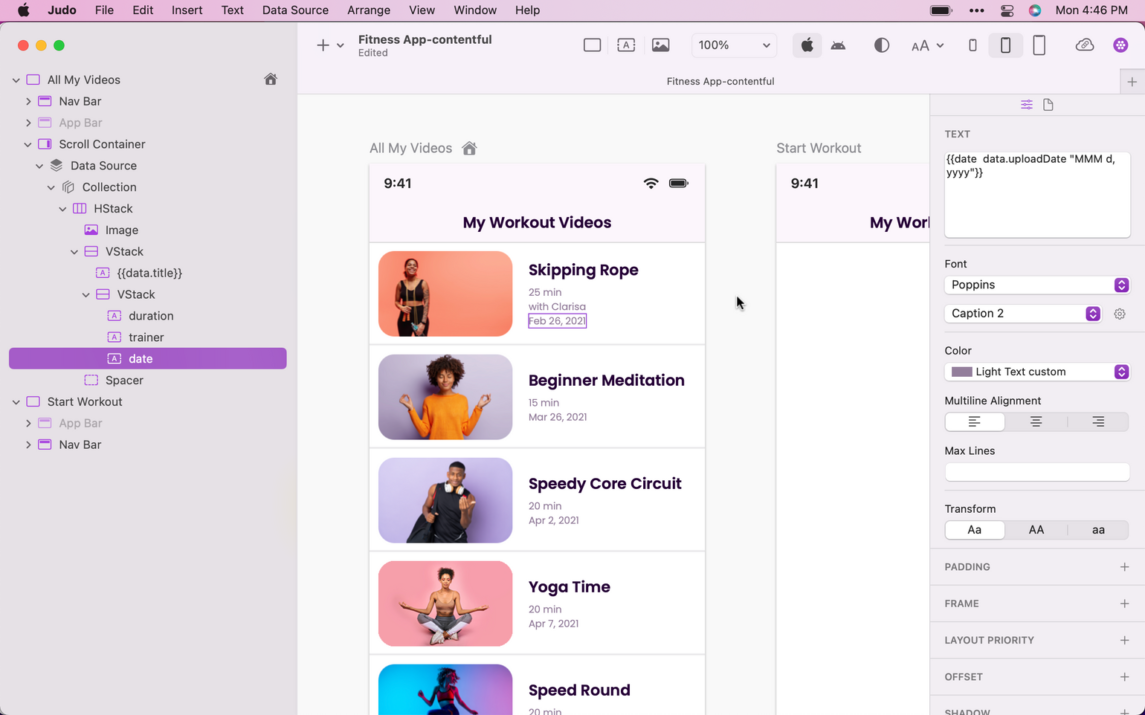Insert an image from the toolbar
The image size is (1145, 715).
coord(660,45)
